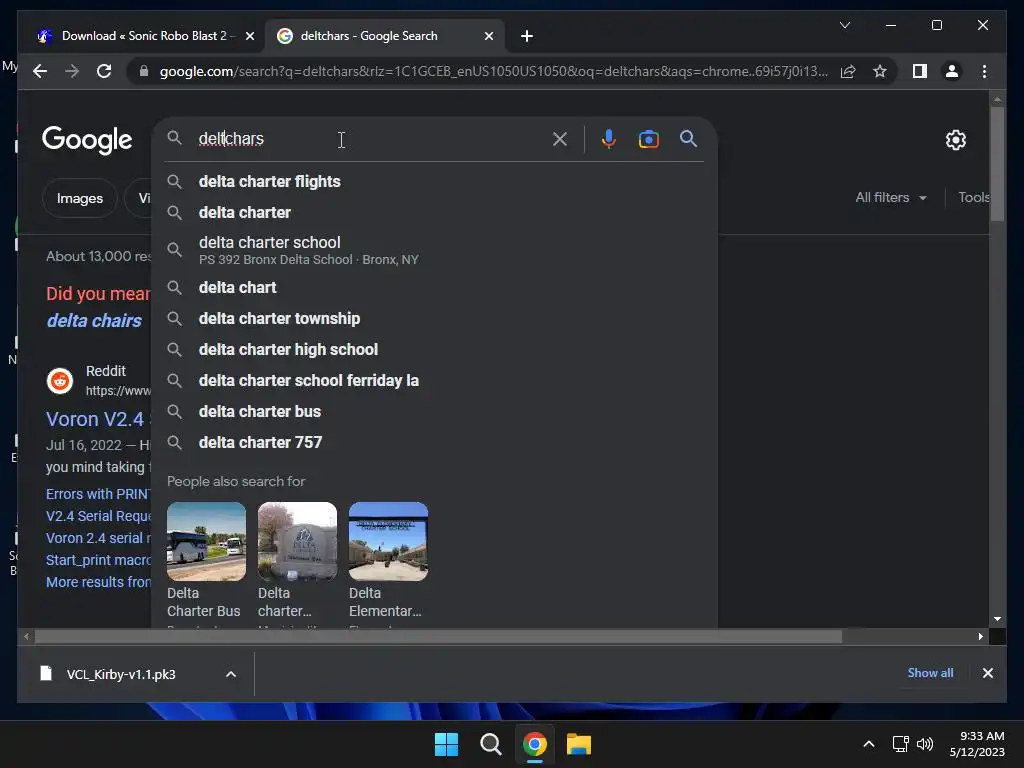Reload the current page

(x=104, y=71)
